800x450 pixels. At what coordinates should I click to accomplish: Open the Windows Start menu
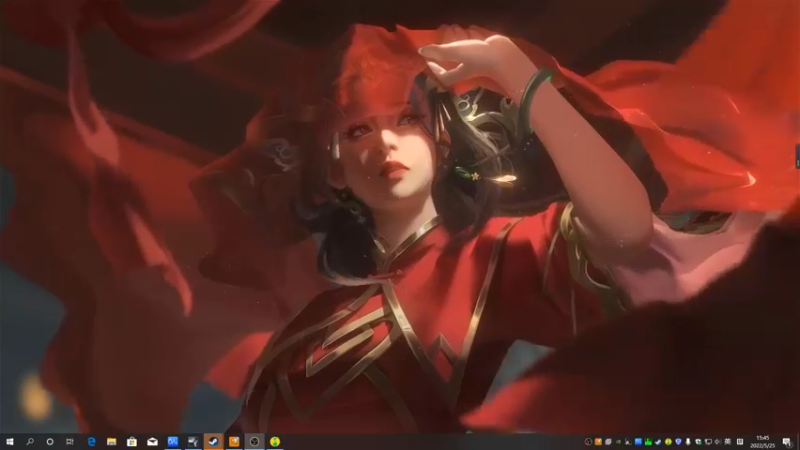point(9,442)
